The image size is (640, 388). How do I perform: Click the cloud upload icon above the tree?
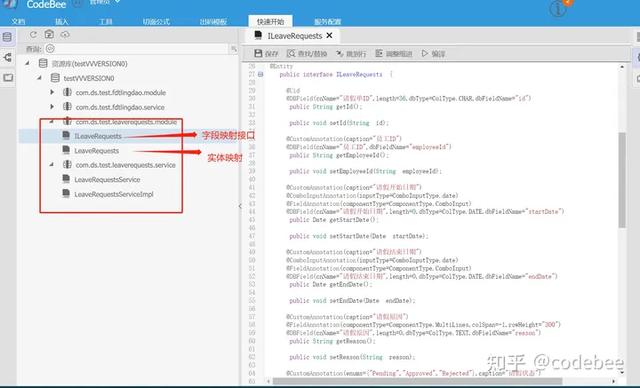65,35
